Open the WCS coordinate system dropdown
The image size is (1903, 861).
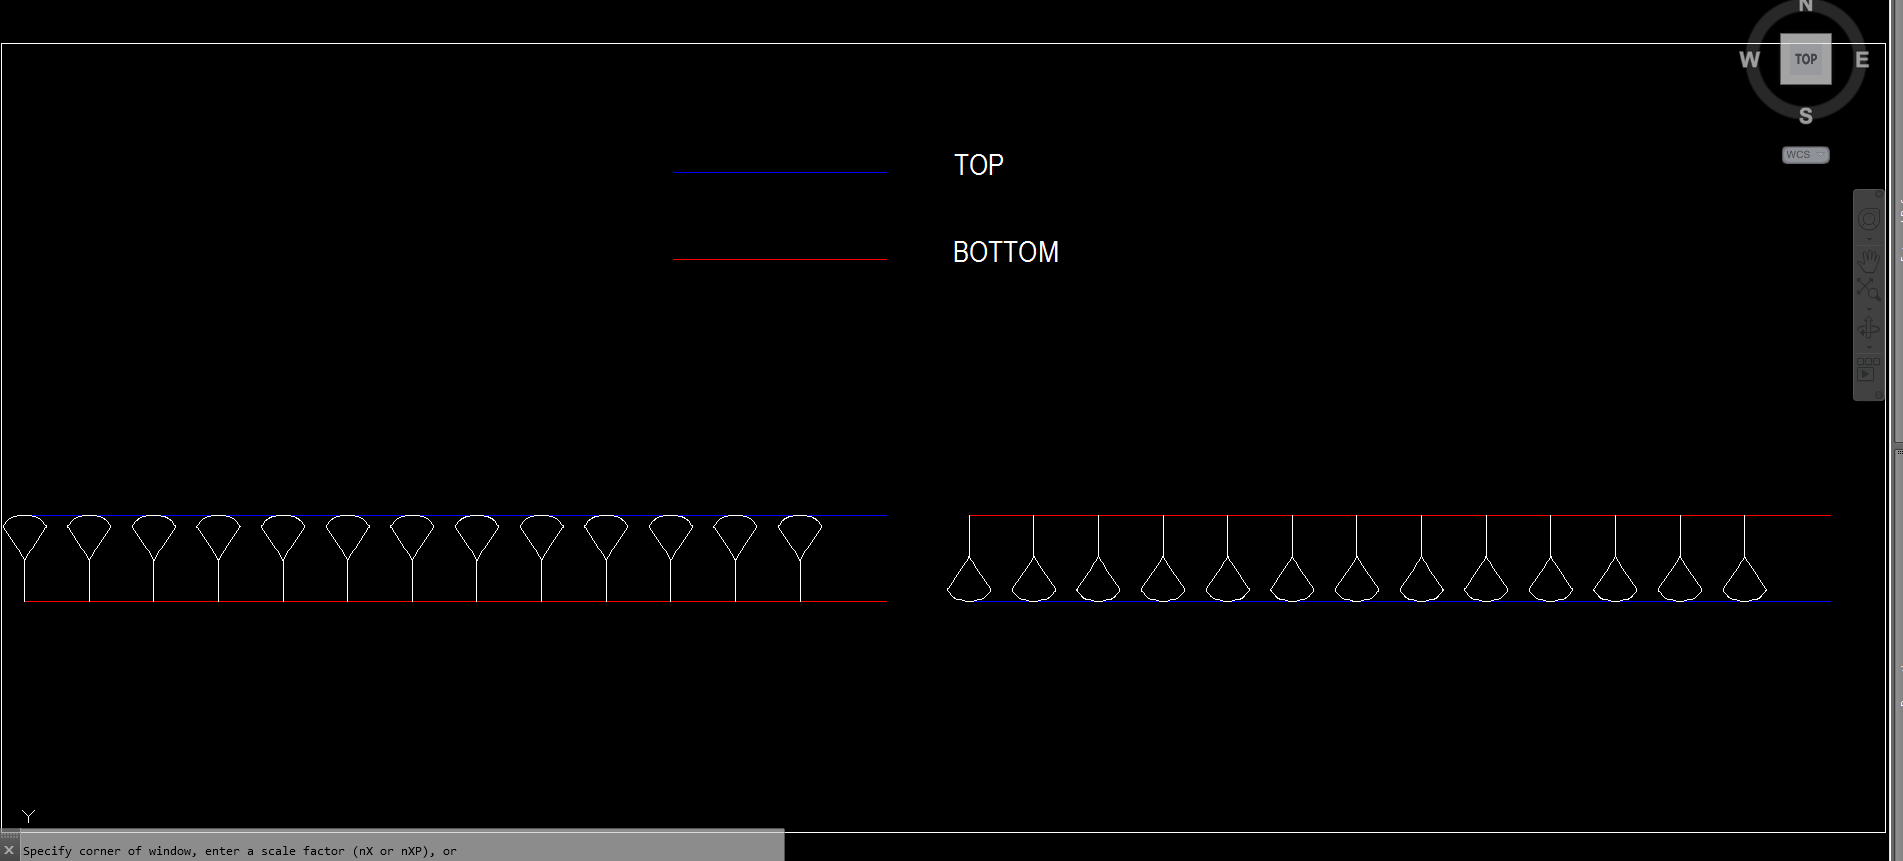1805,155
